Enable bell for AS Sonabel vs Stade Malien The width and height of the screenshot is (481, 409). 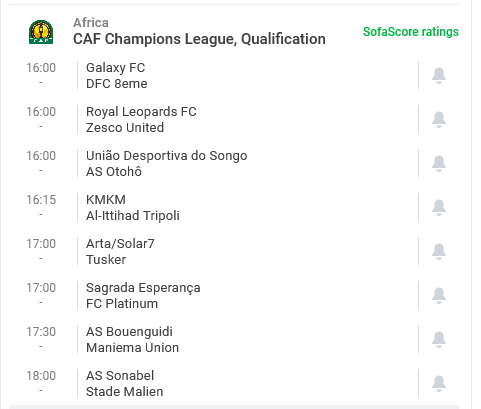pos(439,383)
